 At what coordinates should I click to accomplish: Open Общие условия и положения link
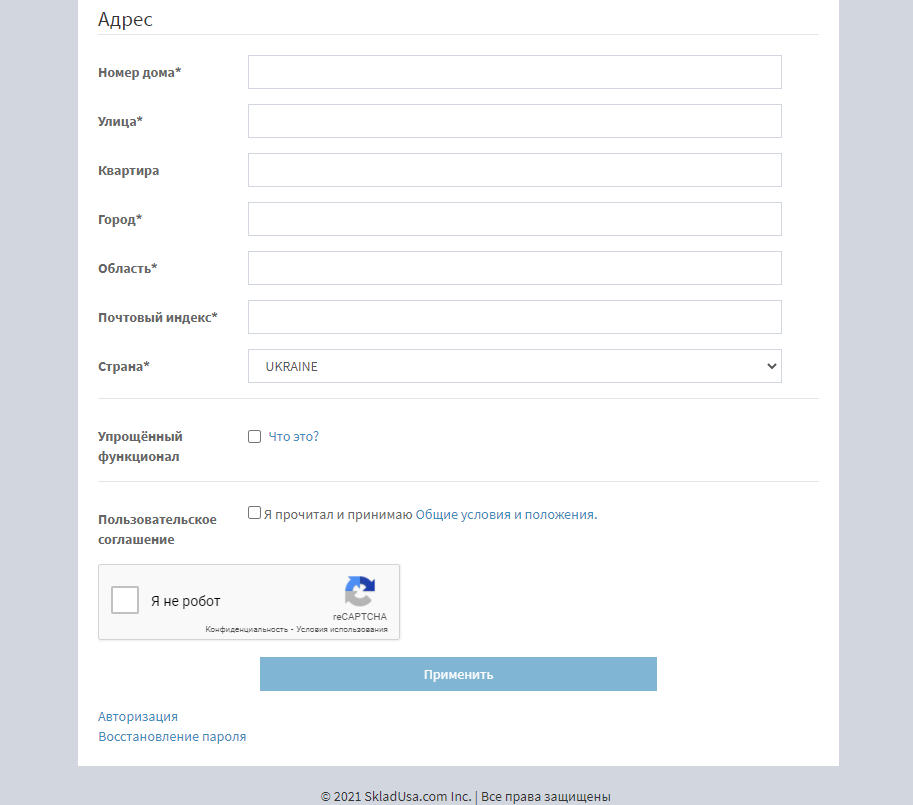coord(506,515)
